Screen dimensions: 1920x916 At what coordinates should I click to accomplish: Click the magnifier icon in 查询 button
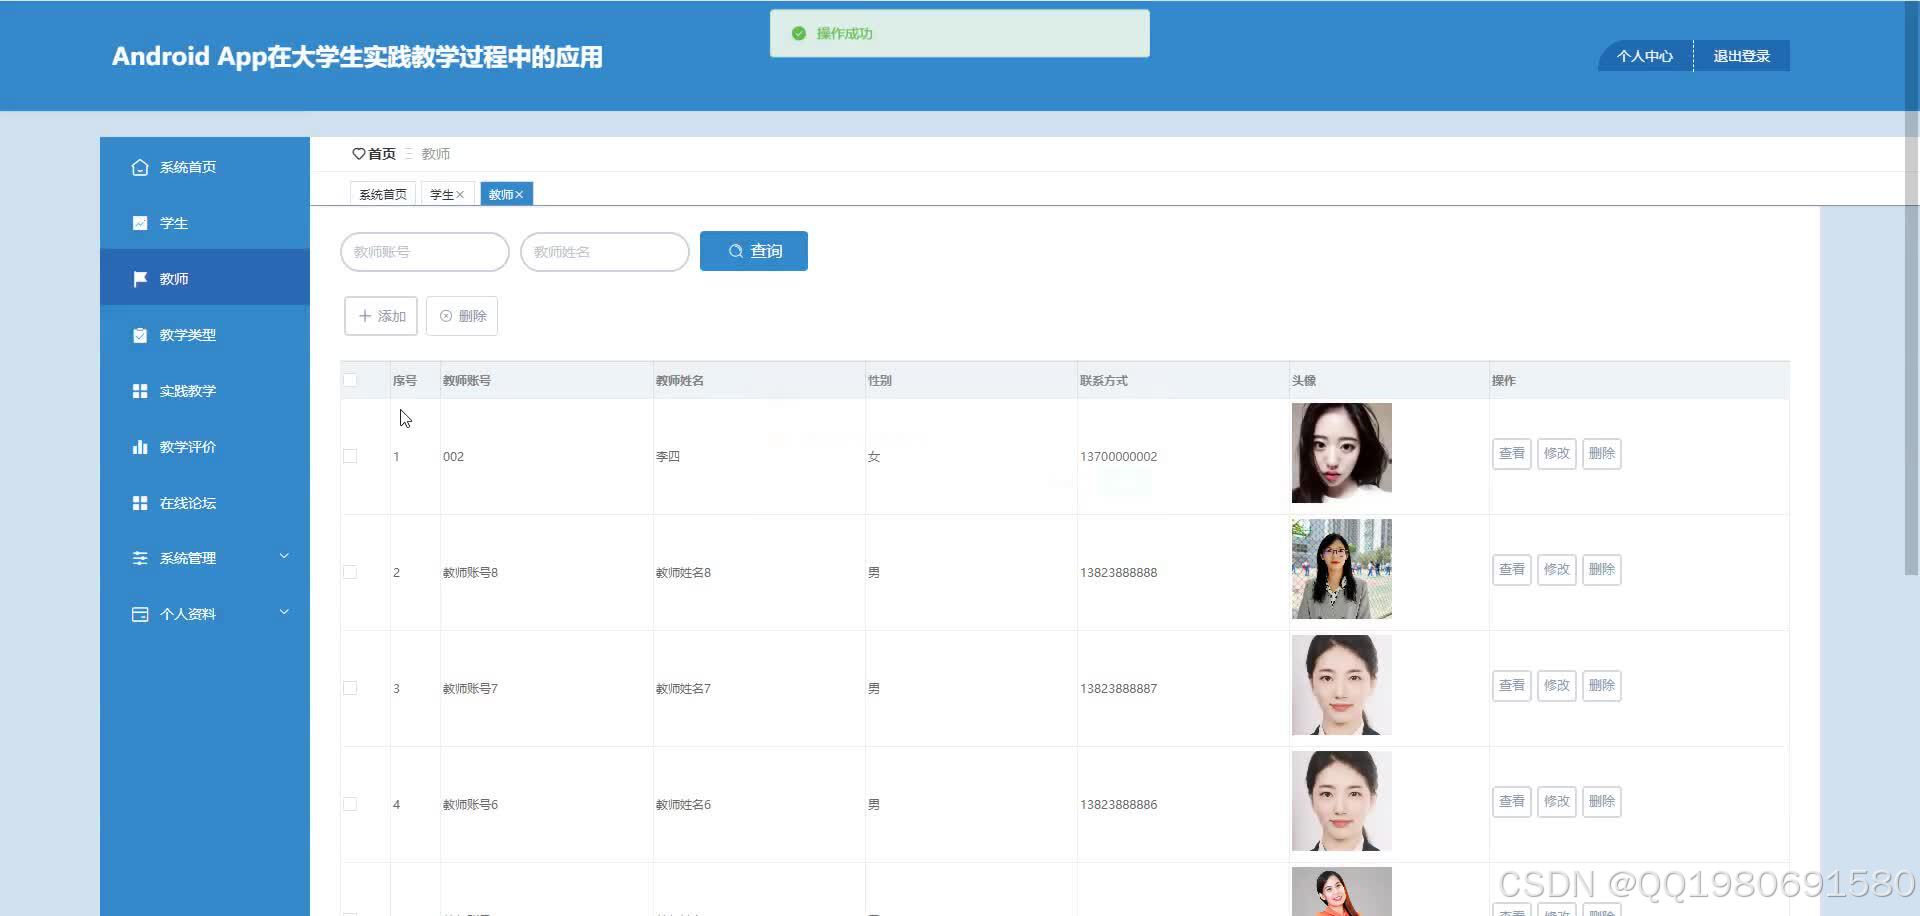(x=735, y=251)
